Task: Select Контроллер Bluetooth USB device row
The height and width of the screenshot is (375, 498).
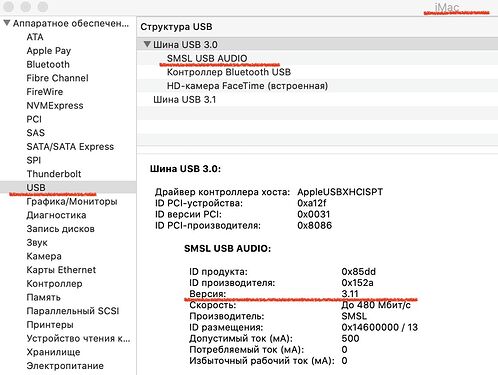Action: [x=317, y=72]
